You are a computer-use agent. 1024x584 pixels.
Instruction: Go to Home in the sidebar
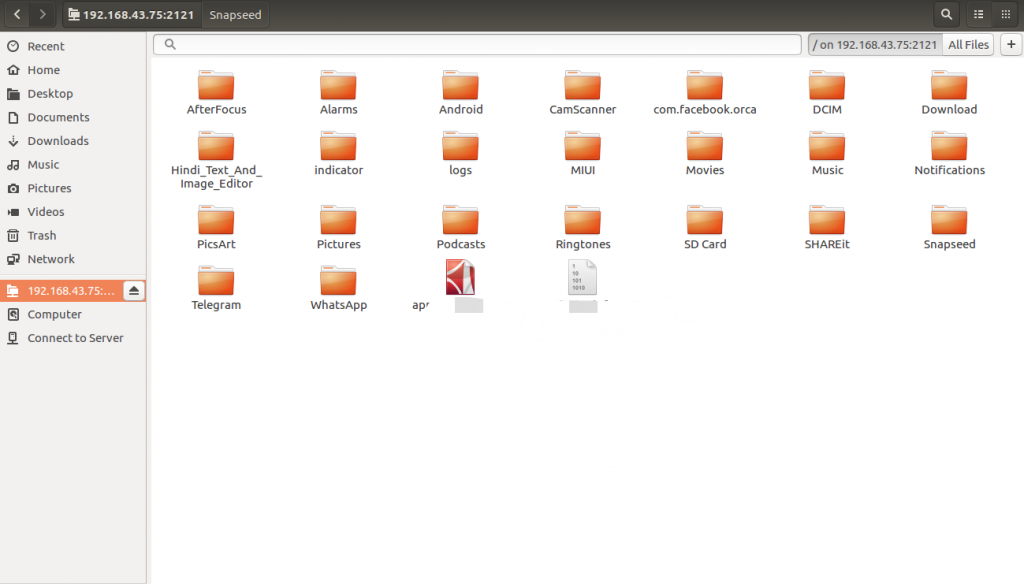click(x=73, y=70)
